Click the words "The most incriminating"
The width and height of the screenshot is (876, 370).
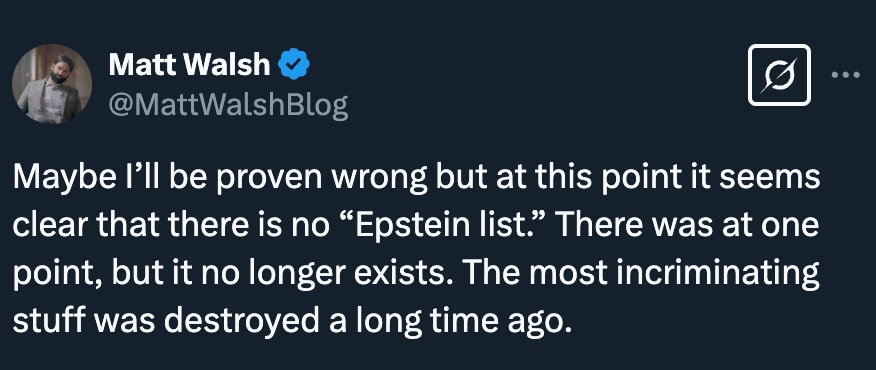[642, 273]
